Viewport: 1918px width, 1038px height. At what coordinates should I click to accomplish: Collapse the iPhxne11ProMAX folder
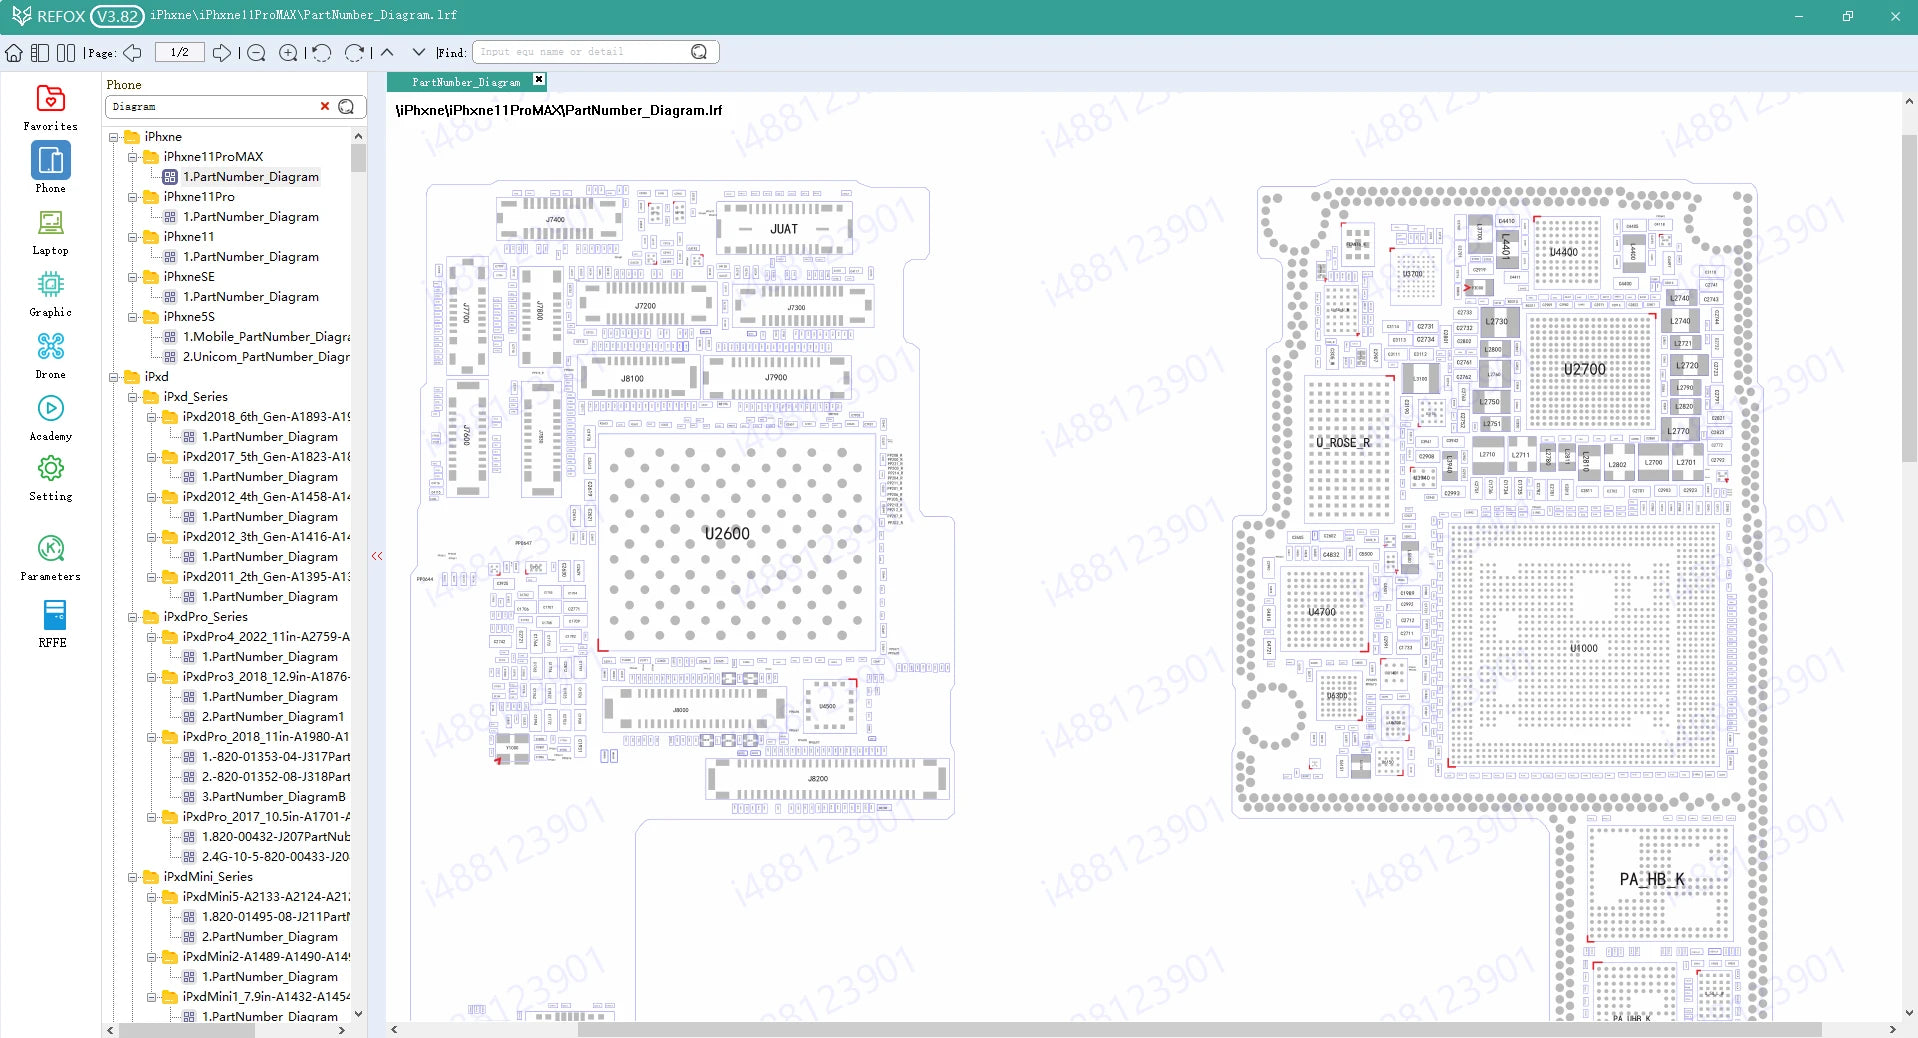[132, 157]
